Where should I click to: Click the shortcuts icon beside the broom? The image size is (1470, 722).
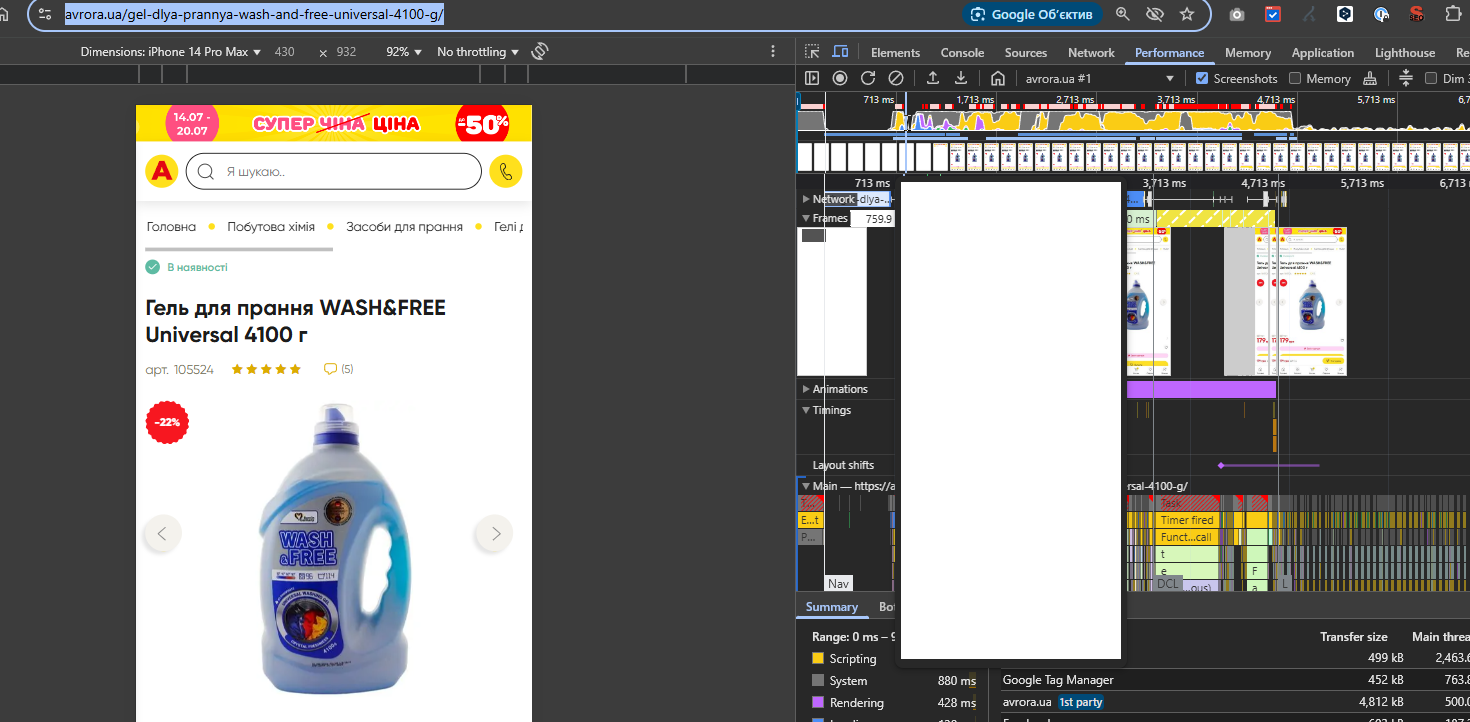pyautogui.click(x=1406, y=78)
